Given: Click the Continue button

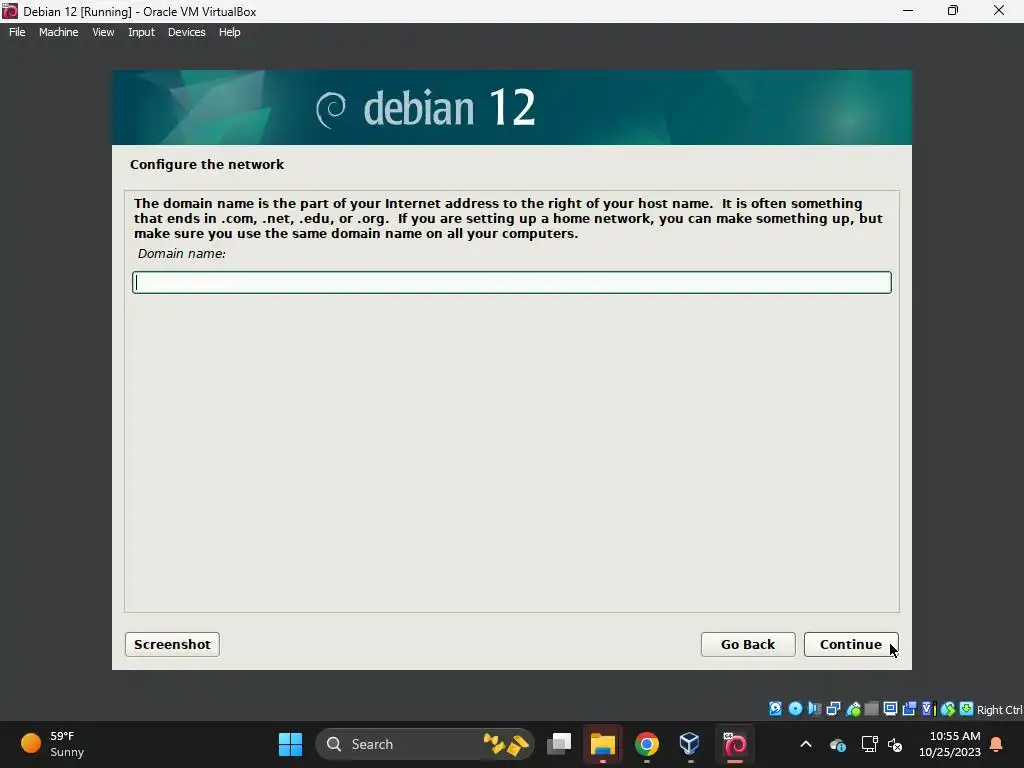Looking at the screenshot, I should tap(851, 645).
